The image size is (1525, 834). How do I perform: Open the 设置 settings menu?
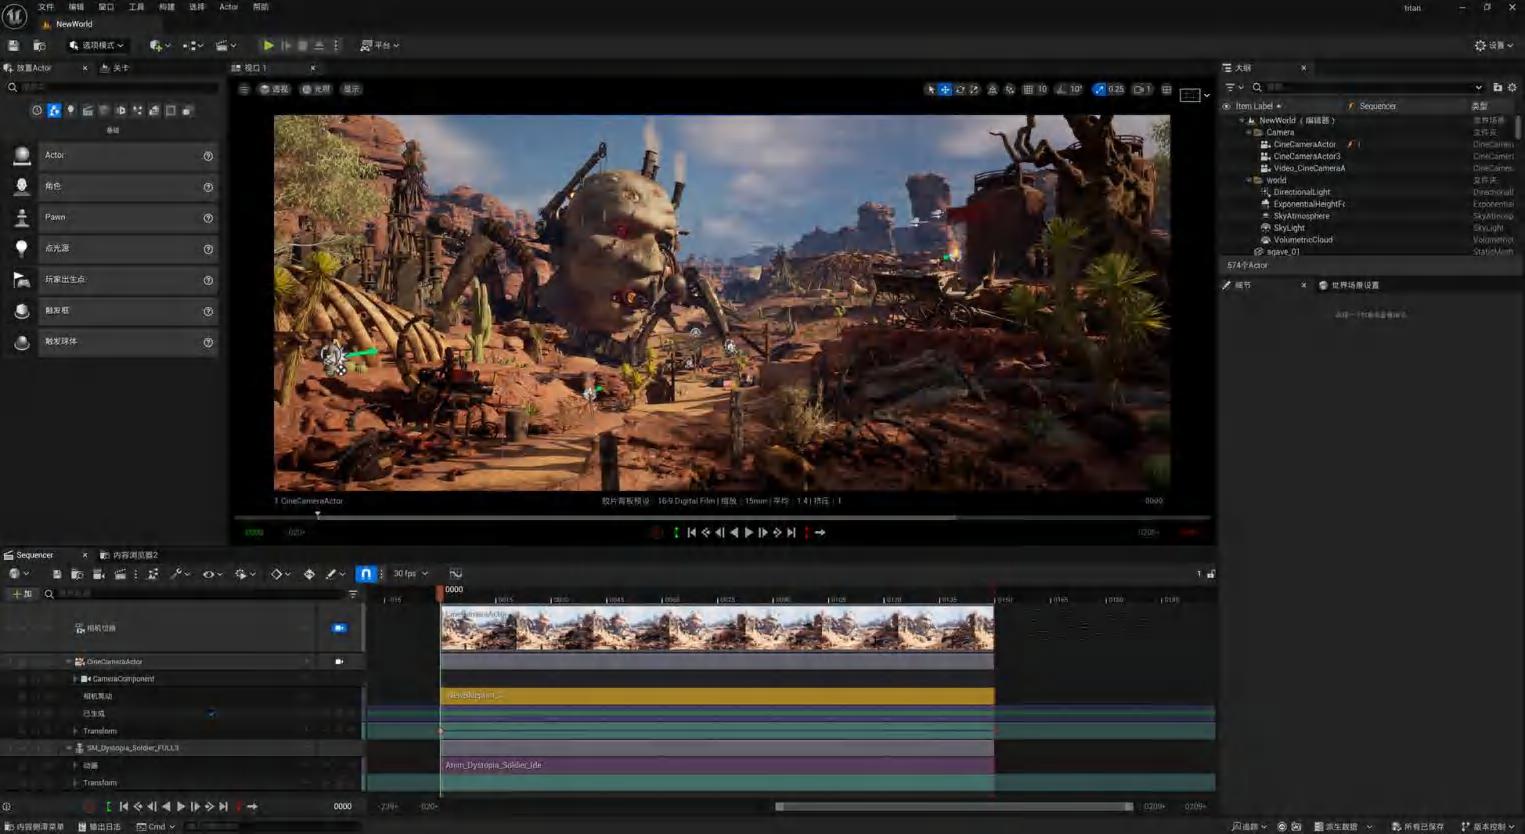1494,45
